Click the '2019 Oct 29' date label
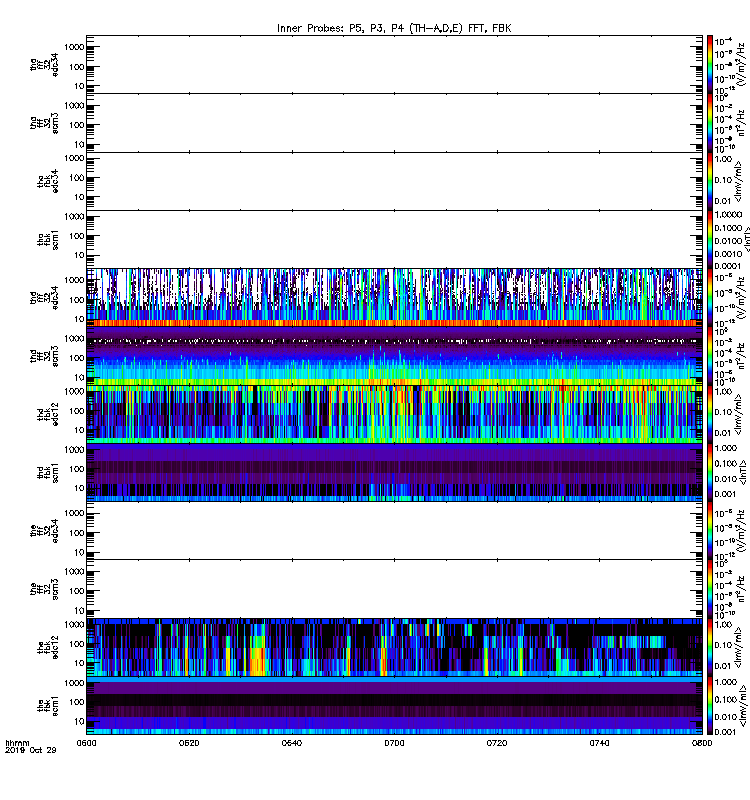Image resolution: width=750 pixels, height=800 pixels. 31,750
